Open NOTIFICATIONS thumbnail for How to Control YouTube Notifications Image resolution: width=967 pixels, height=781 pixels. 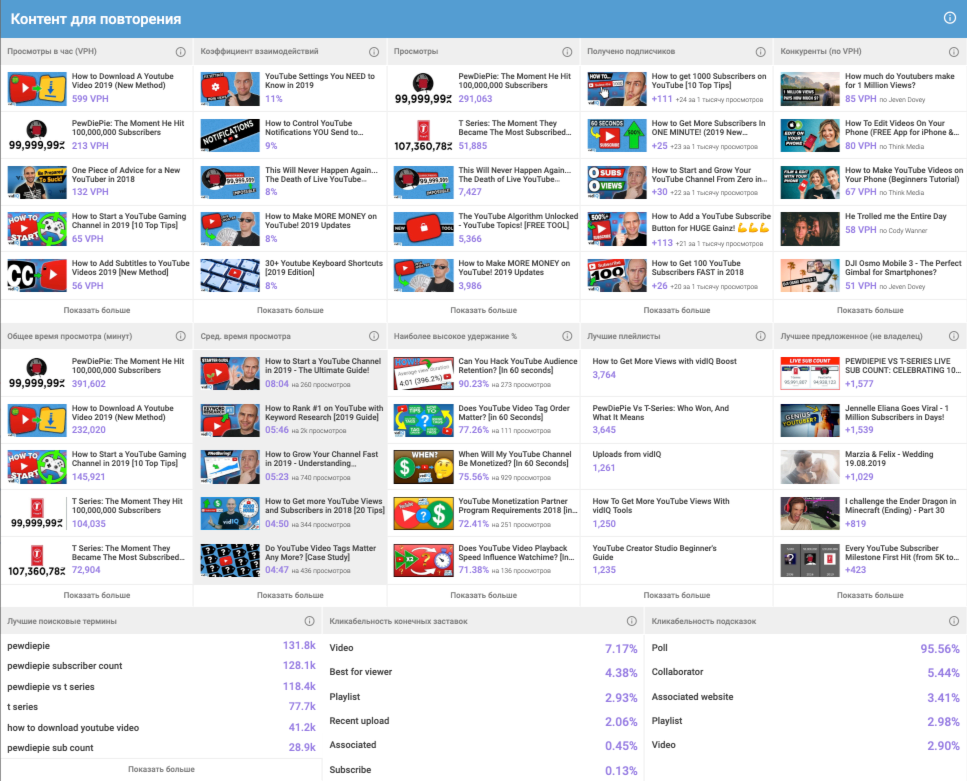[x=230, y=135]
